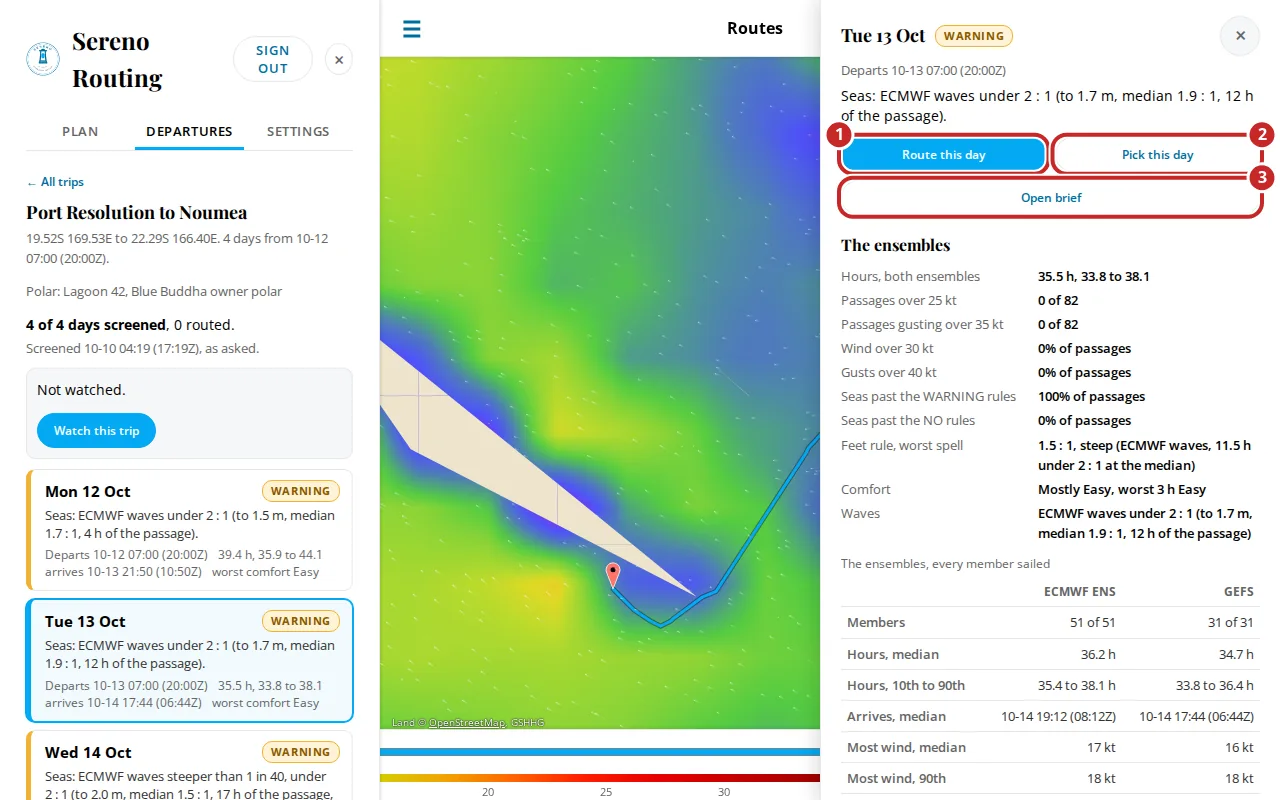
Task: Go back via the All trips link
Action: 55,182
